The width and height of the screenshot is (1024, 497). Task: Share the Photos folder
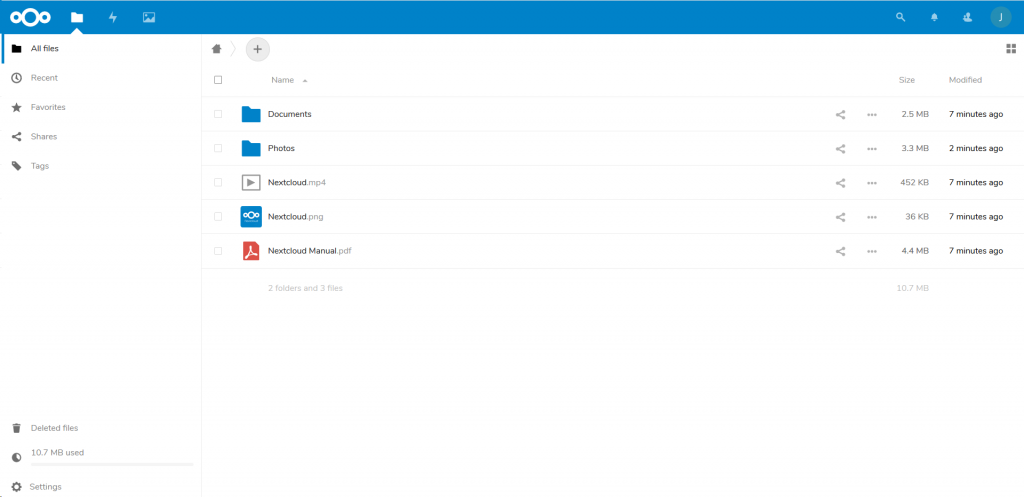click(840, 149)
